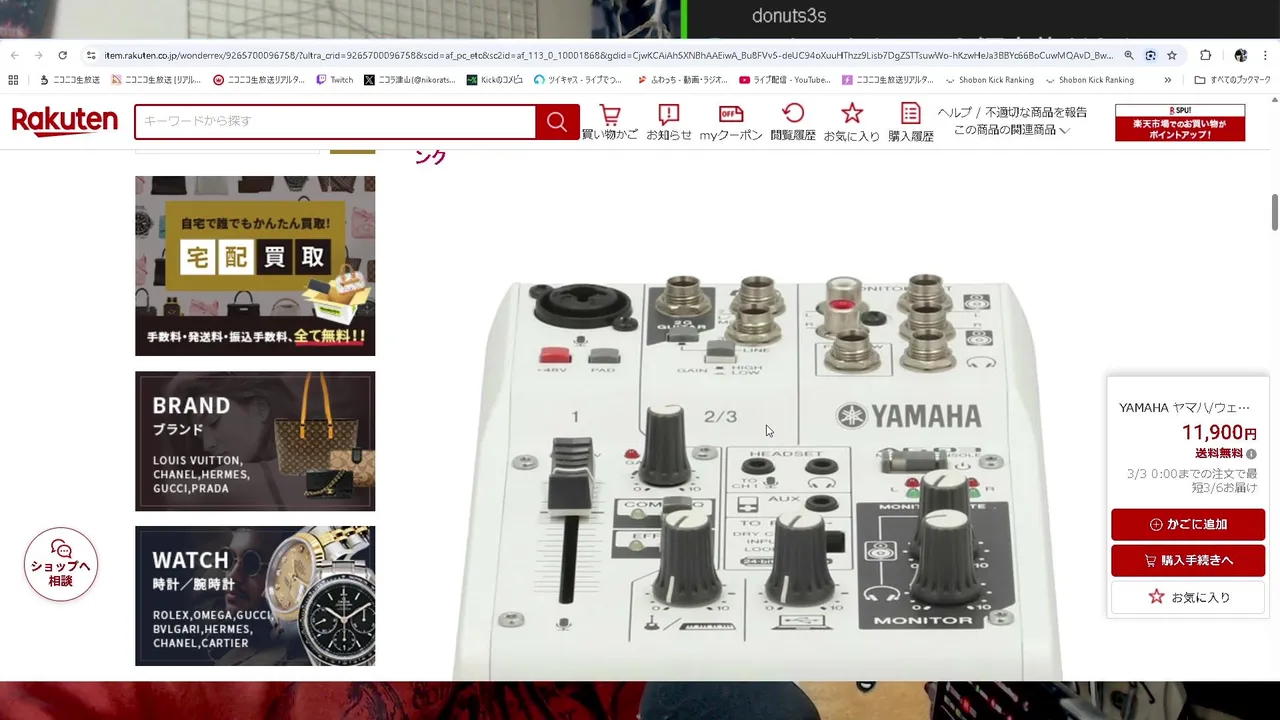Open the Kickのコメビュ bookmark
Screen dimensions: 1280x720
(494, 80)
